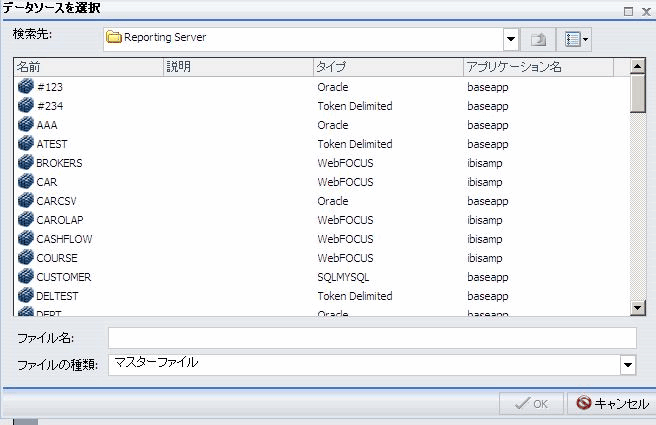Screen dimensions: 656x425
Task: Click the master file icon beside CAR
Action: (x=26, y=182)
